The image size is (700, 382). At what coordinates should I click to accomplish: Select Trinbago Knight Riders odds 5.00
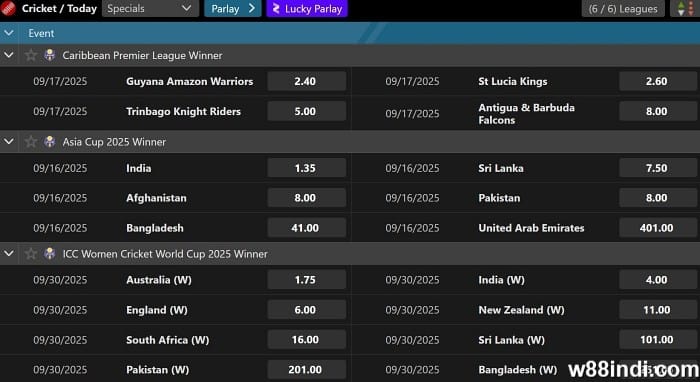point(307,111)
